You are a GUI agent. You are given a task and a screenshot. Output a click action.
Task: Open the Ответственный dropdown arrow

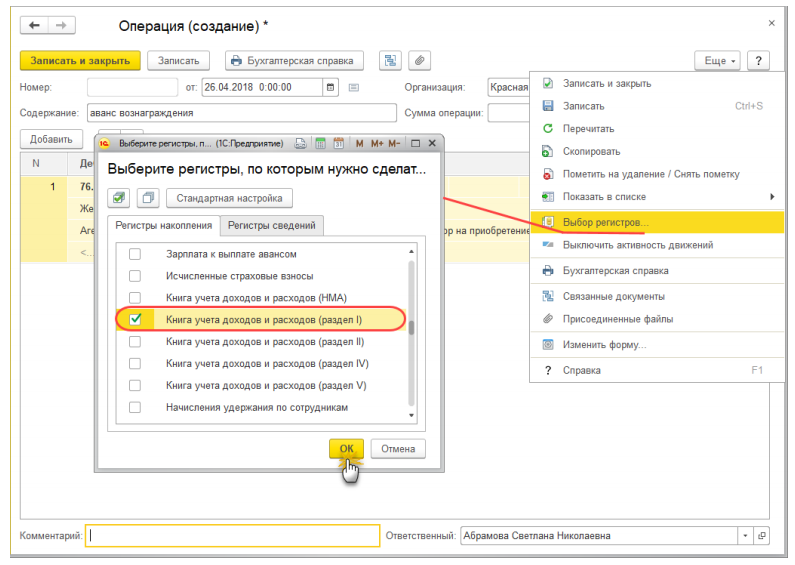pyautogui.click(x=745, y=536)
